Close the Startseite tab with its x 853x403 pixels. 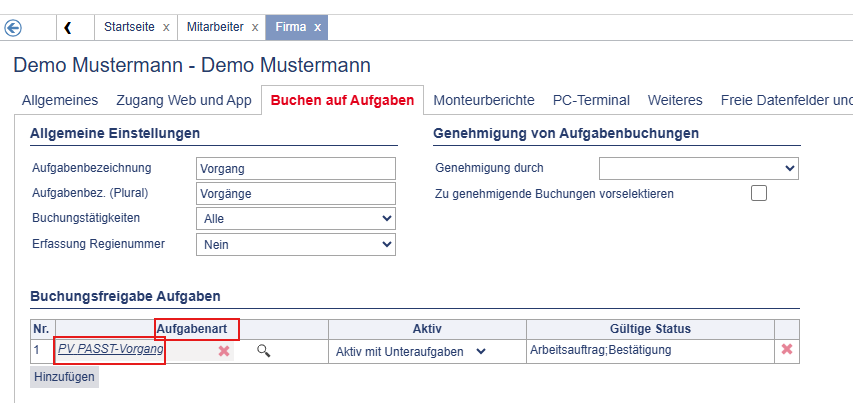coord(166,27)
